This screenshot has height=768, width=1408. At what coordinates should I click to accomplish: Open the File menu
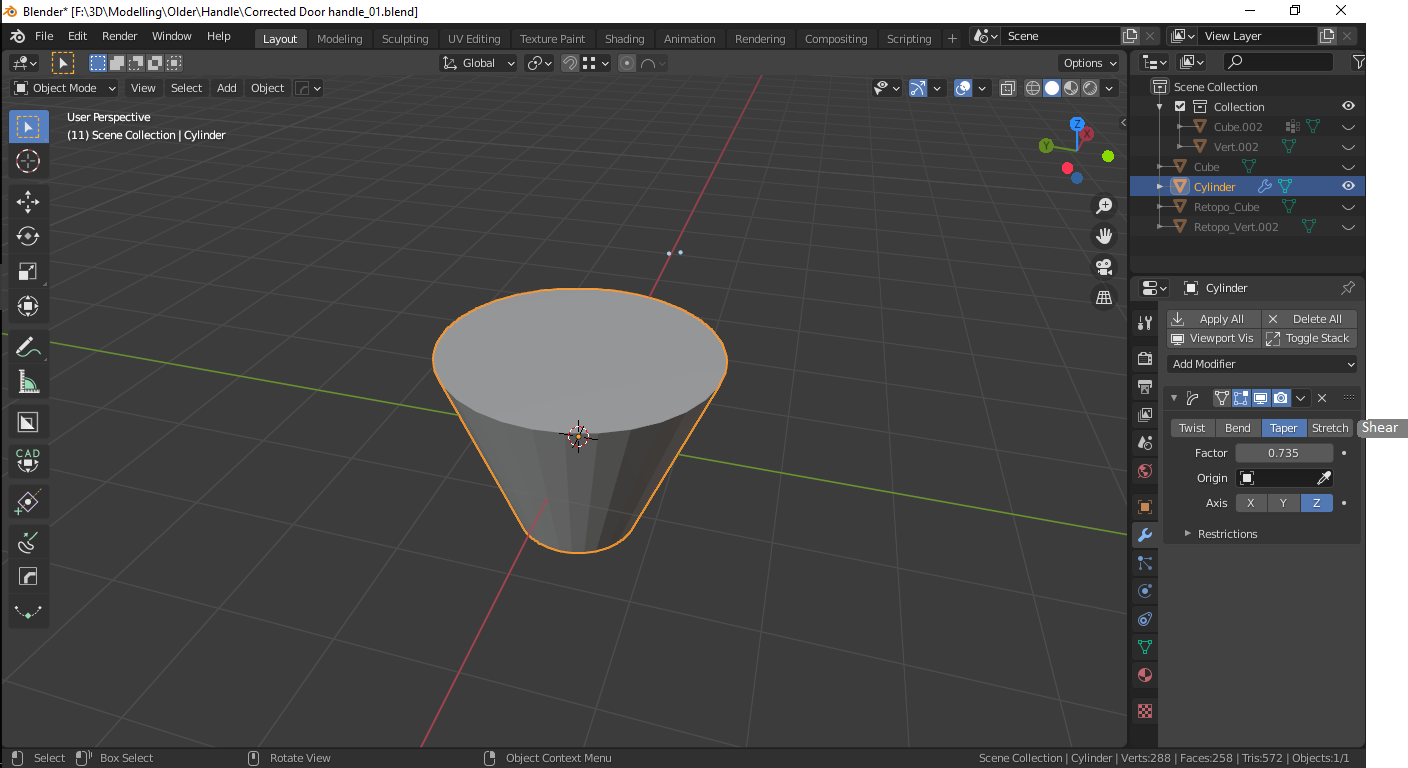click(44, 36)
